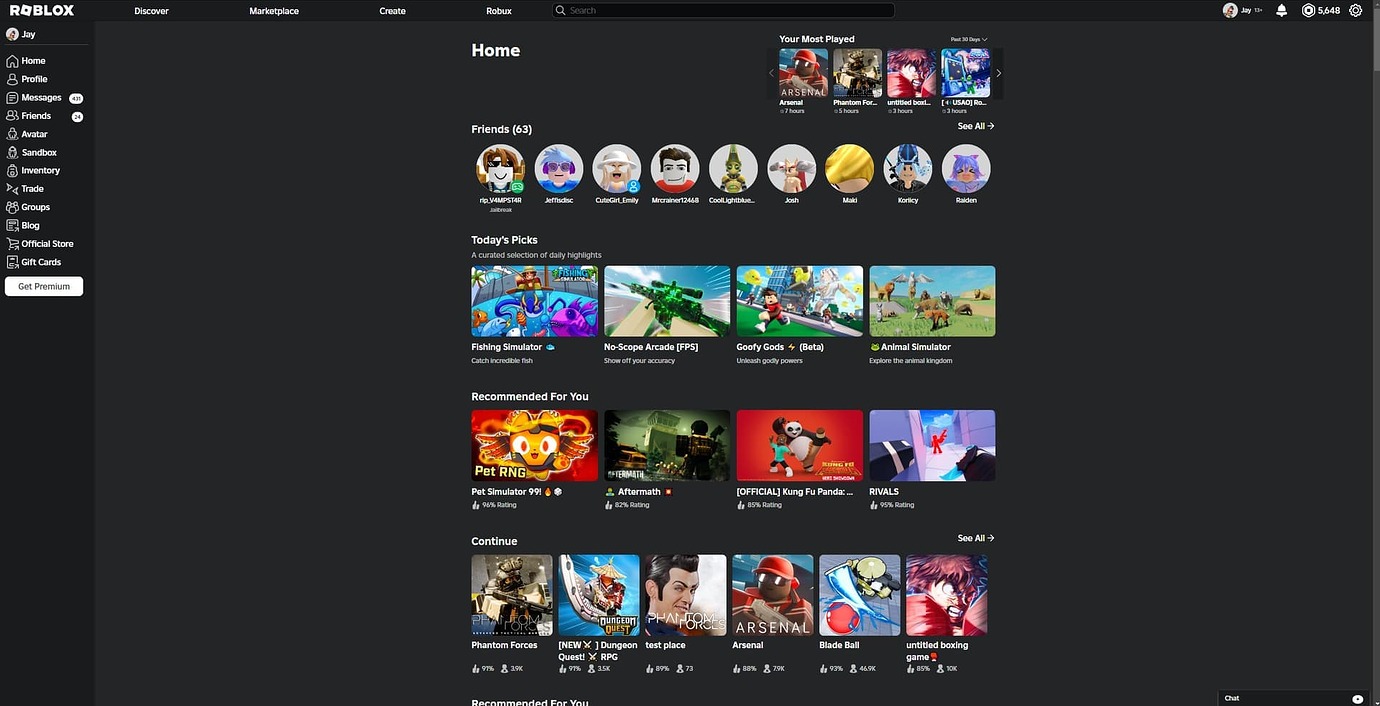This screenshot has width=1380, height=706.
Task: Click See All next to Friends
Action: 976,126
